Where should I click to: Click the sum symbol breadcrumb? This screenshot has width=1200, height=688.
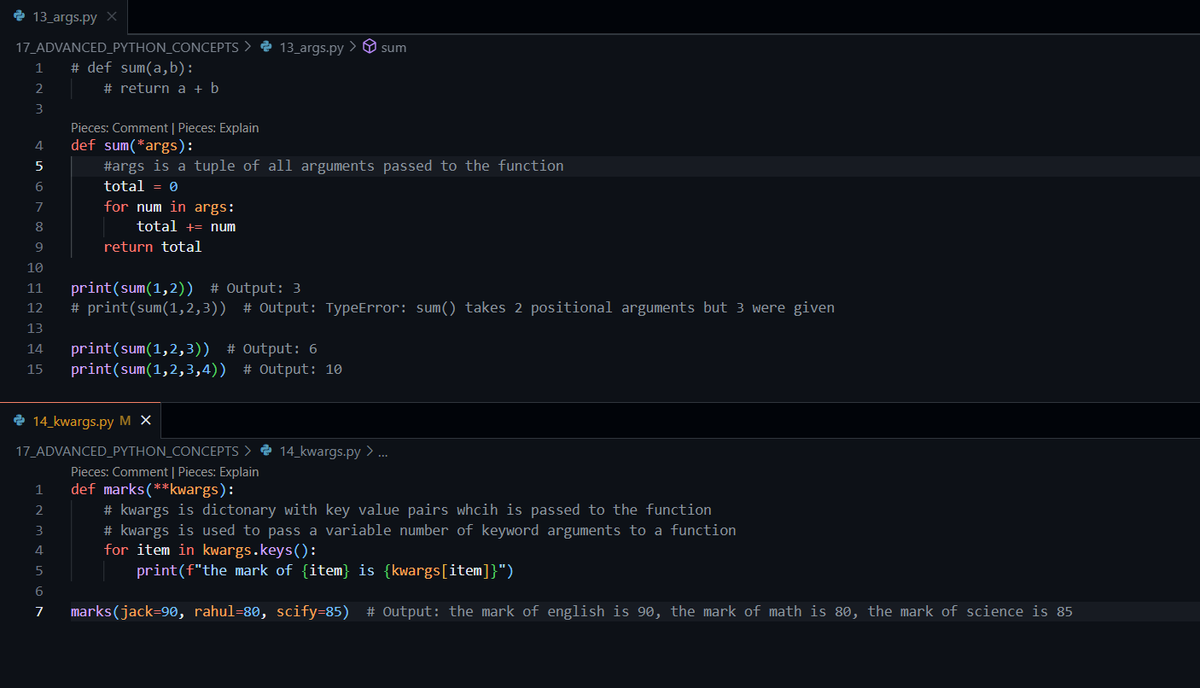pos(394,47)
